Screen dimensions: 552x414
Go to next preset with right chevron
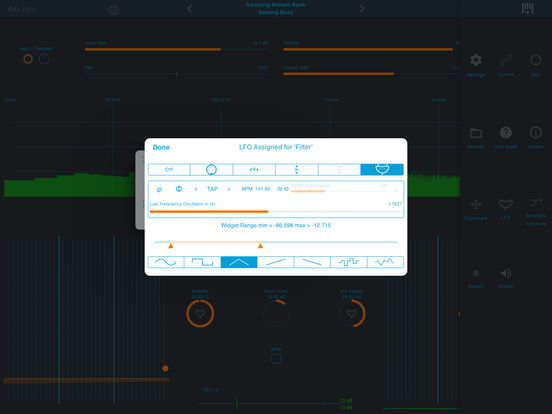point(362,8)
